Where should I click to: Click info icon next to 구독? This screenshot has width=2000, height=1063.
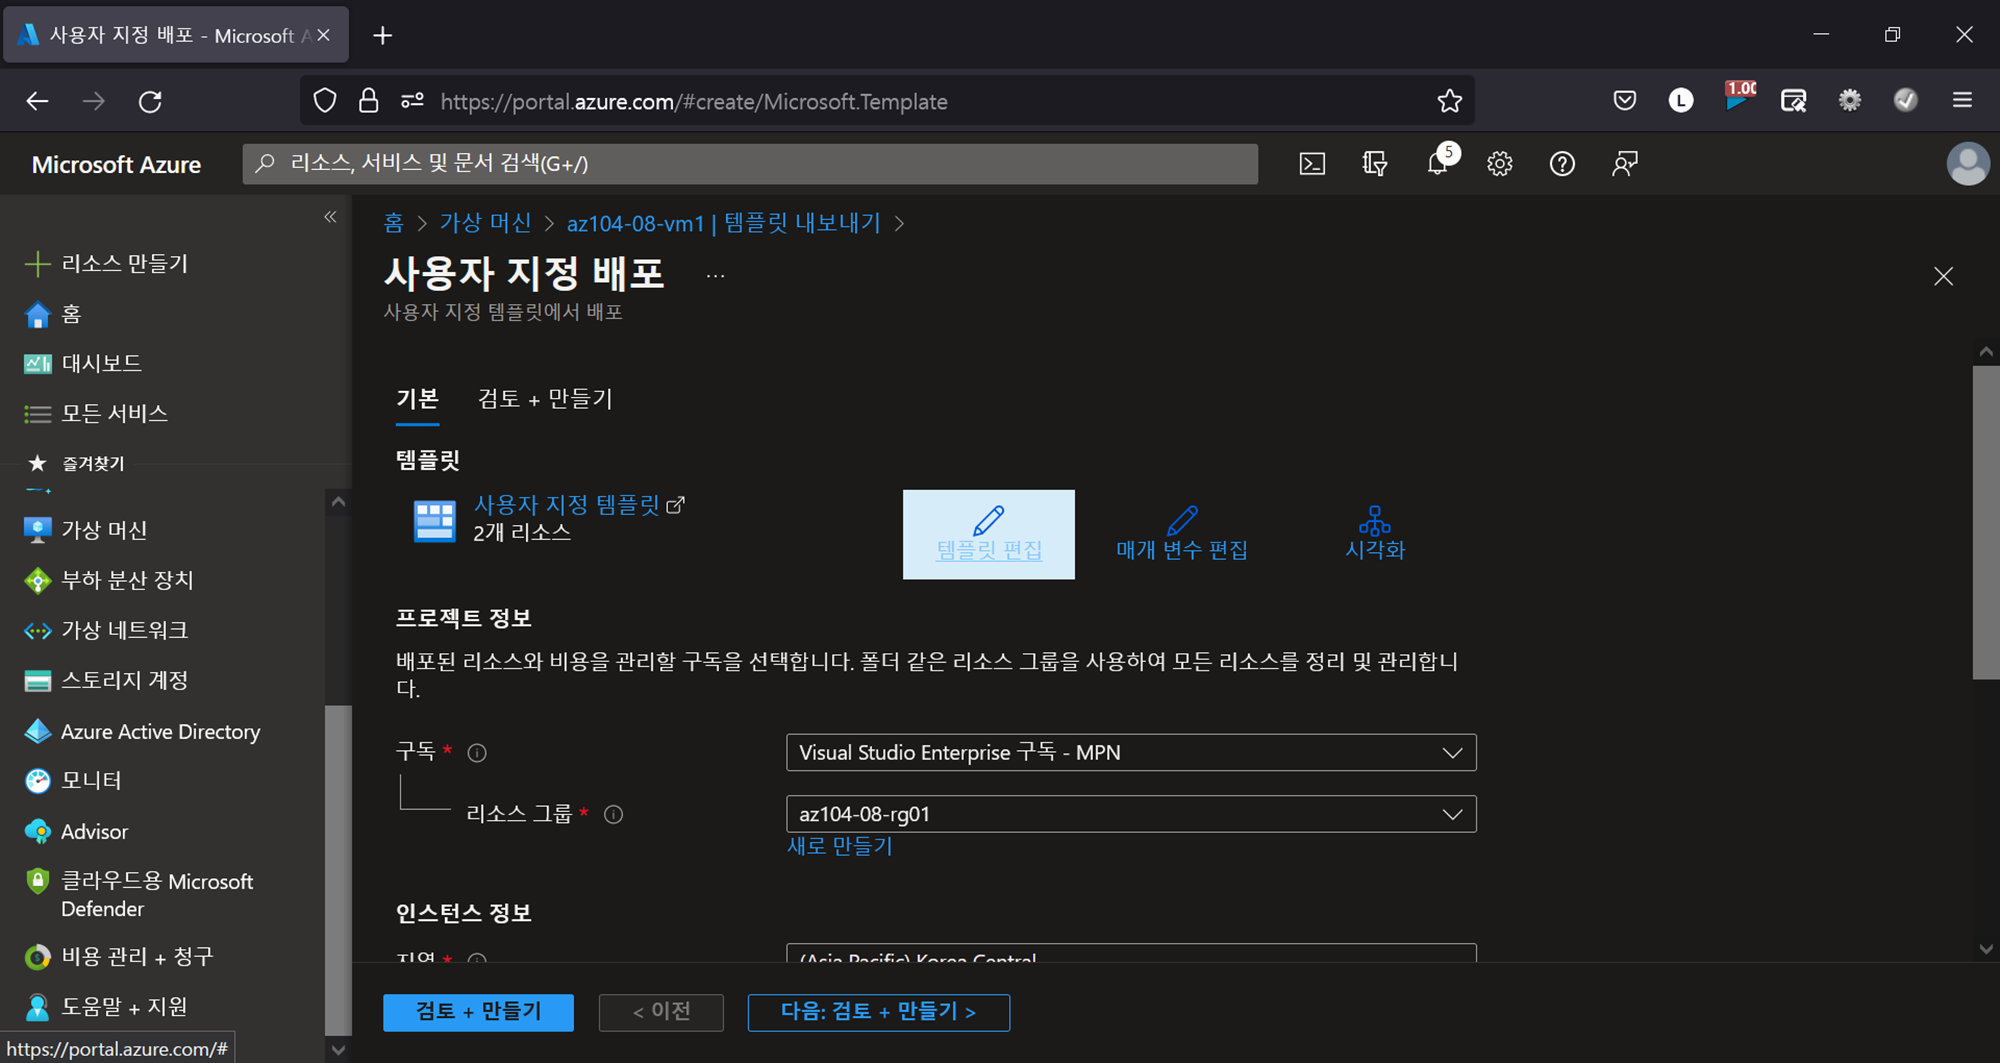point(477,753)
